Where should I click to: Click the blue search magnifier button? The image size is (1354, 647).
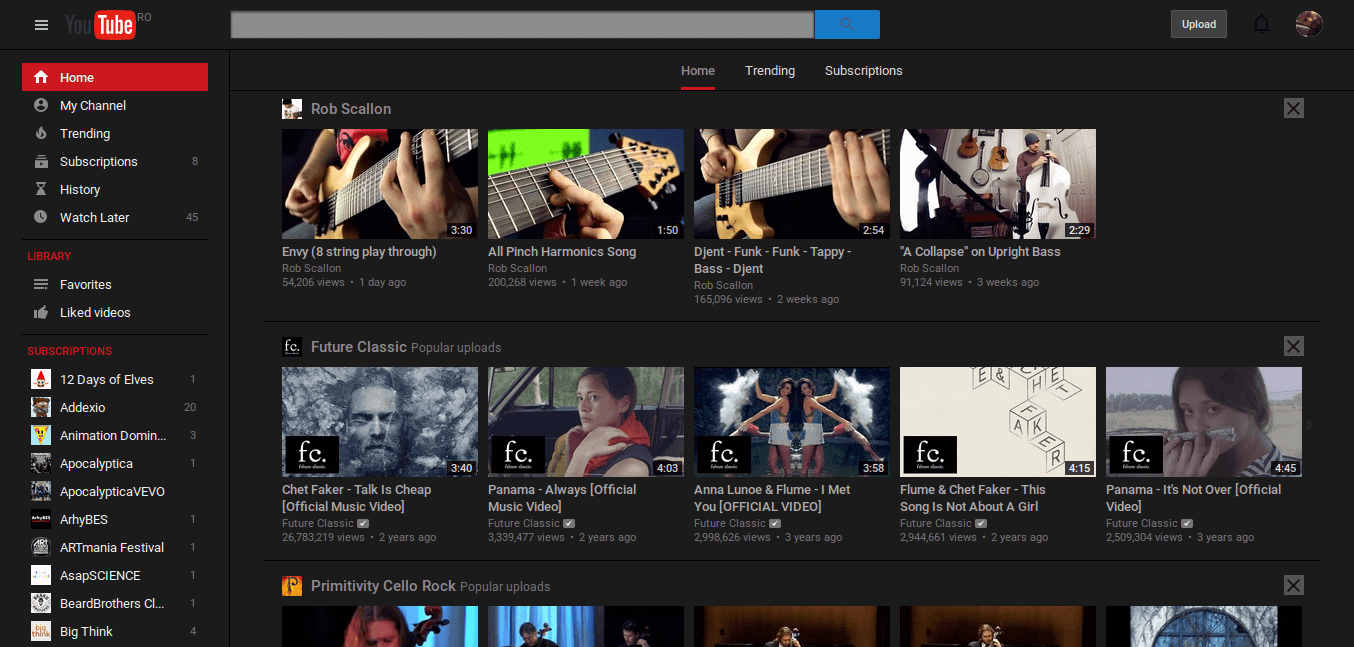coord(847,25)
